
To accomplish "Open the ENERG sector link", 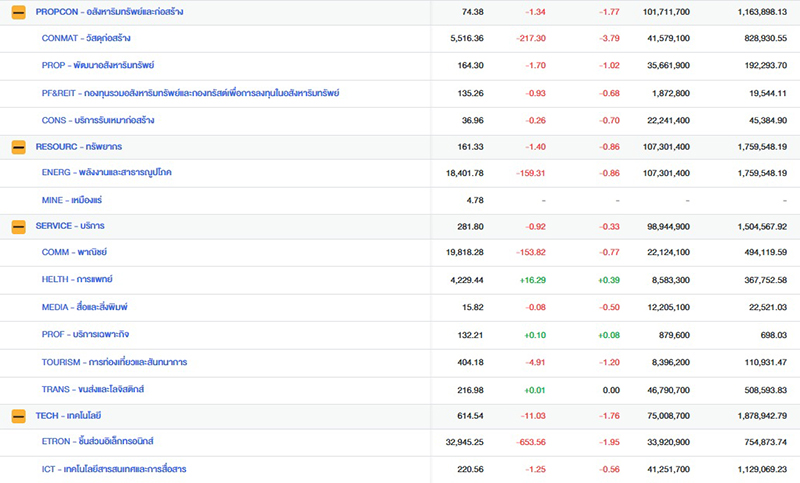I will [x=107, y=173].
